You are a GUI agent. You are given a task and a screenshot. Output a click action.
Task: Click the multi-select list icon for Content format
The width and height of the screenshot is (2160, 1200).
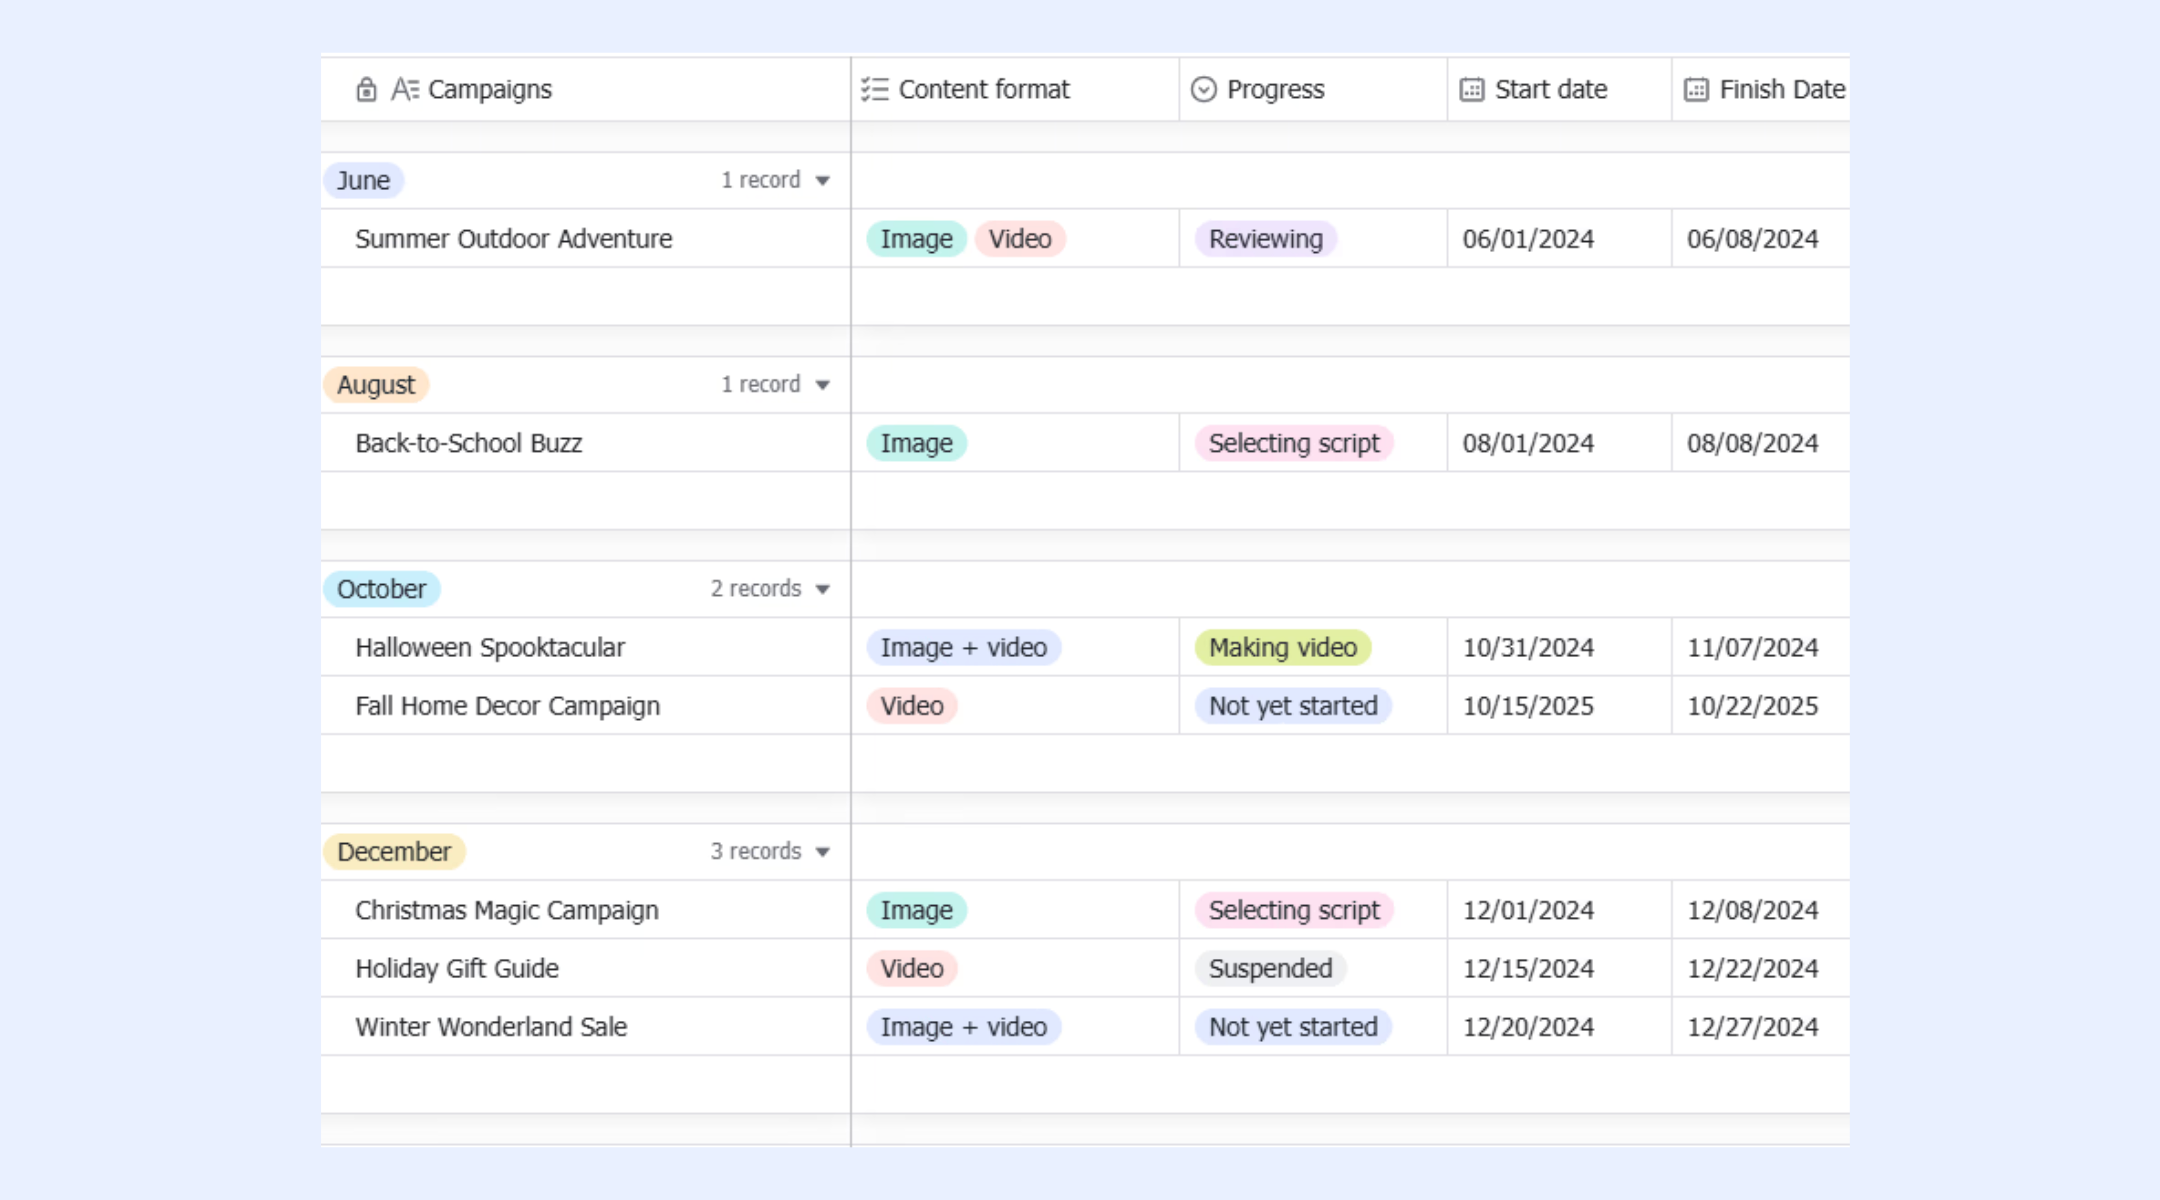click(875, 90)
